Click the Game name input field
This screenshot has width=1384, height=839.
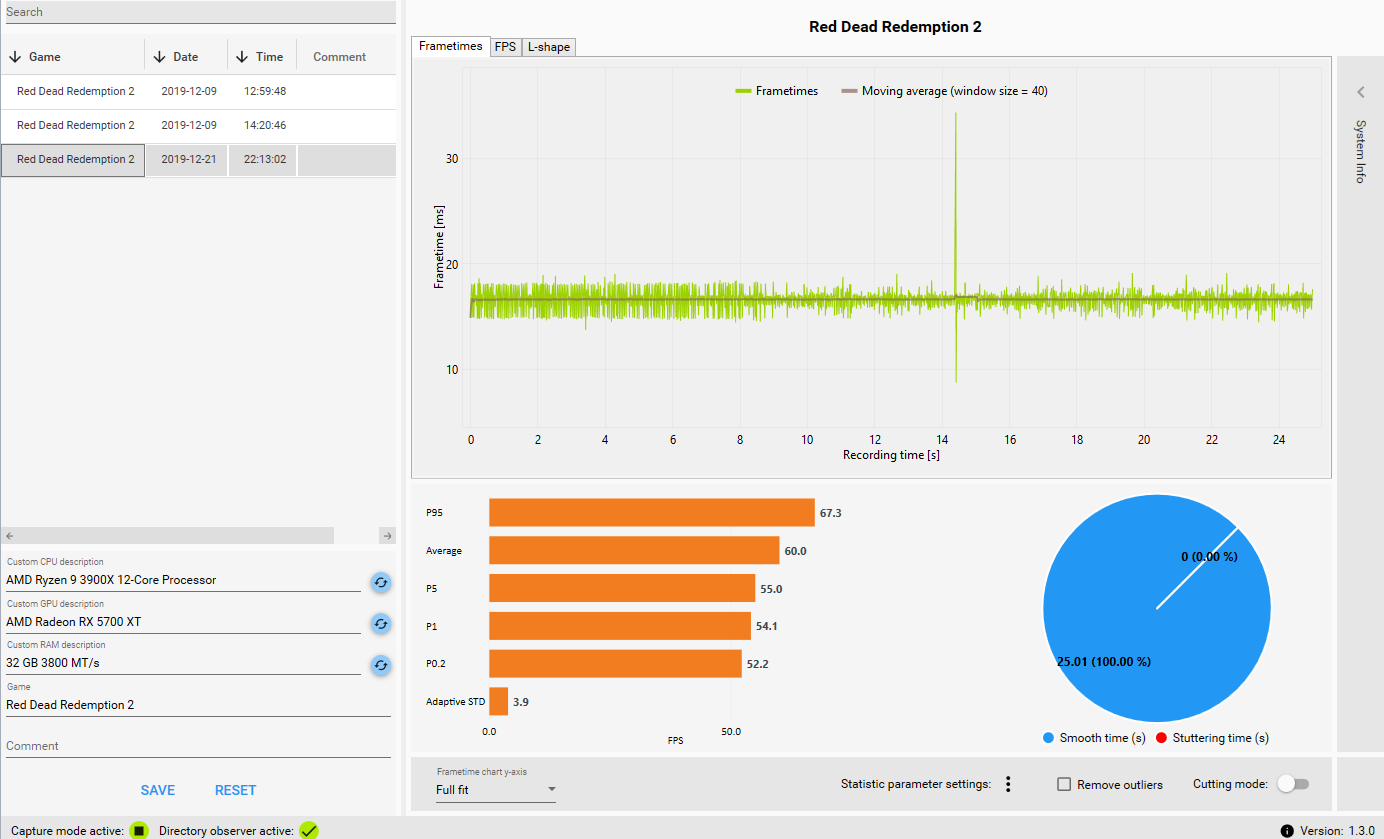(198, 705)
